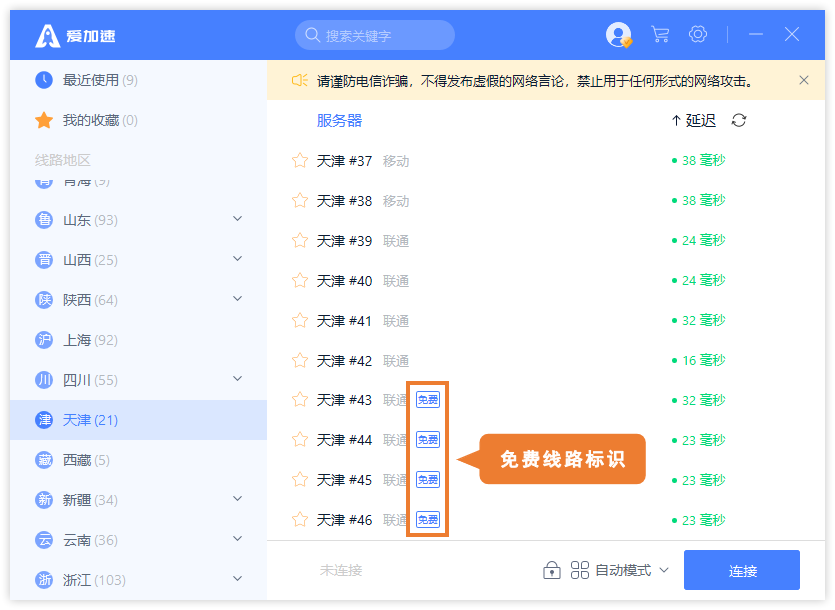Viewport: 835px width, 610px height.
Task: Expand the 浙江 region list
Action: [238, 579]
